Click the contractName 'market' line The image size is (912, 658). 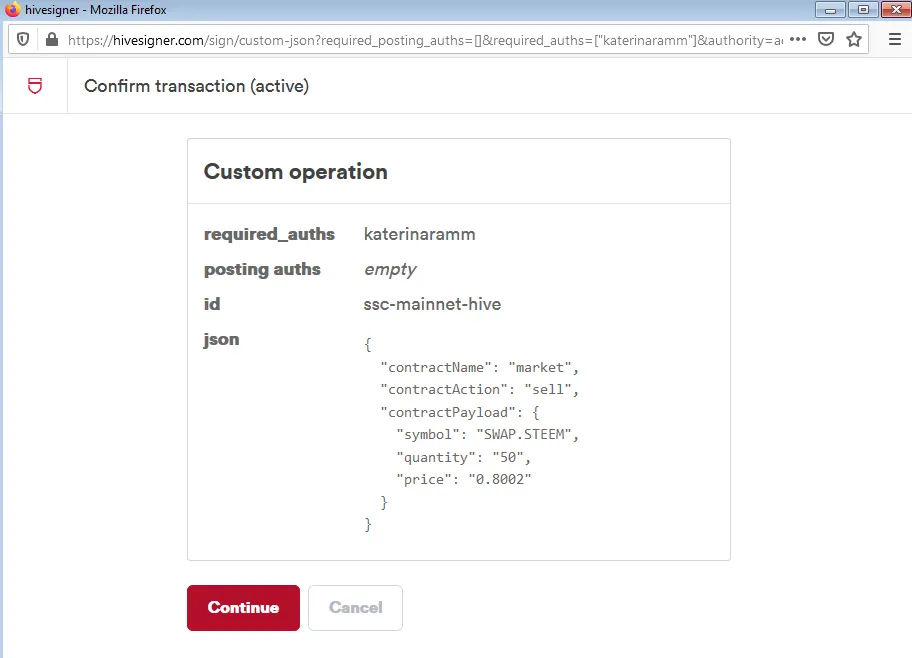(479, 368)
